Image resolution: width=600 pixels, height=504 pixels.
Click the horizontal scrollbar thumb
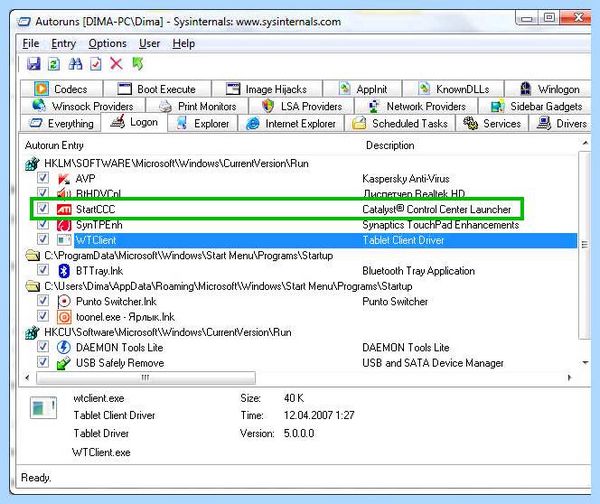pyautogui.click(x=145, y=378)
